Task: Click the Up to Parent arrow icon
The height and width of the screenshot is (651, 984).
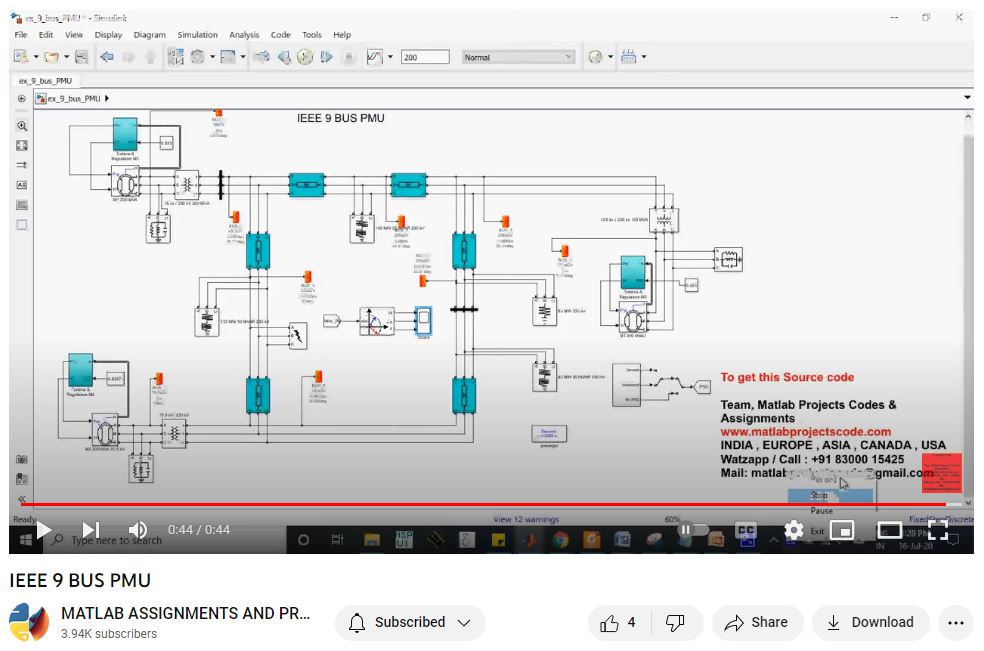Action: click(151, 57)
